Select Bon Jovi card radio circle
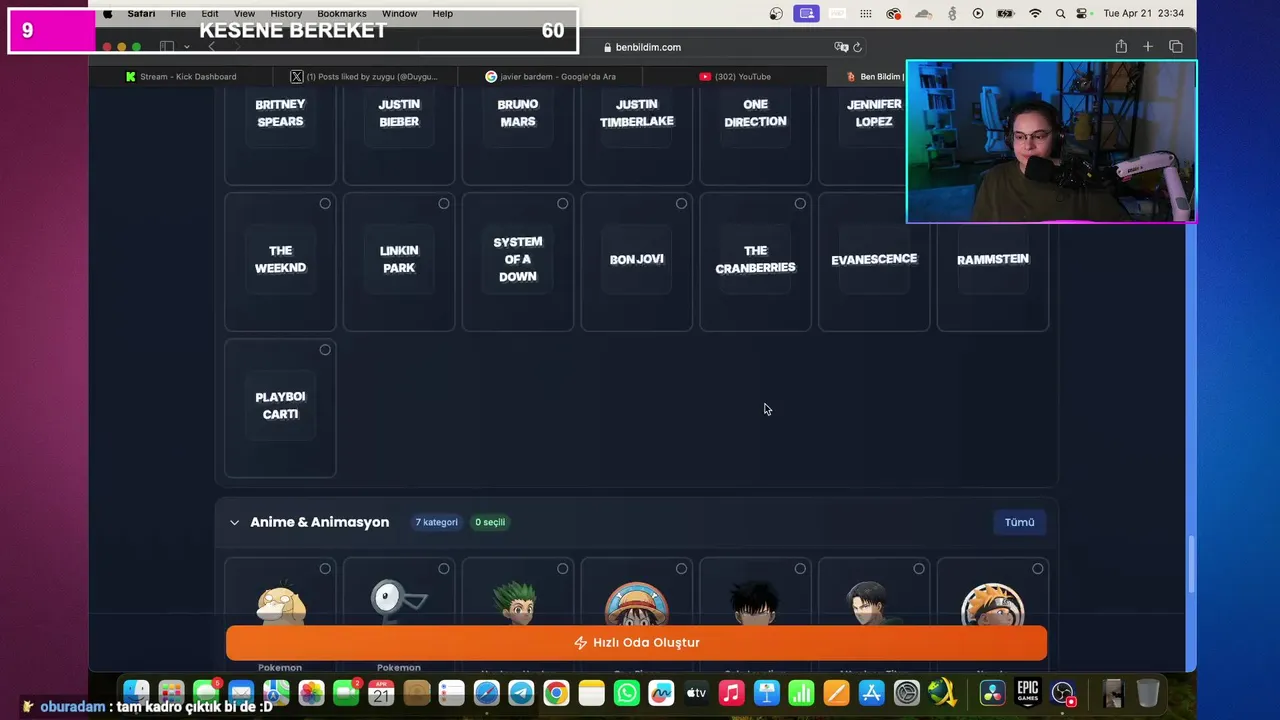Viewport: 1280px width, 720px height. (x=681, y=203)
